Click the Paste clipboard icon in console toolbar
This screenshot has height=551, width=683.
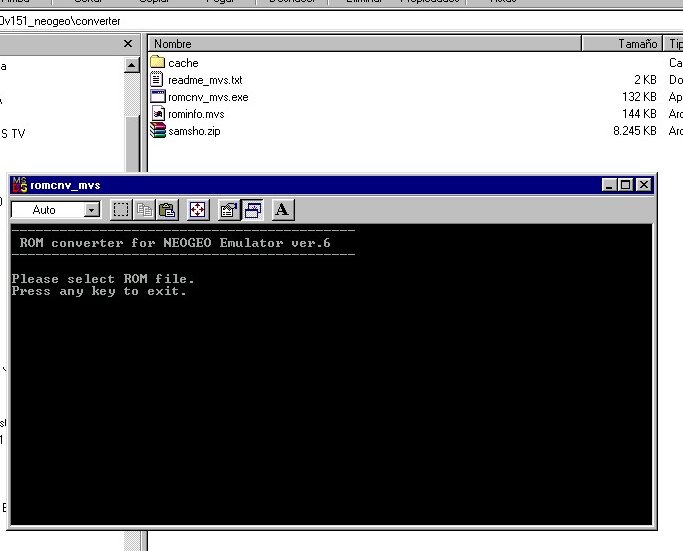click(x=167, y=210)
